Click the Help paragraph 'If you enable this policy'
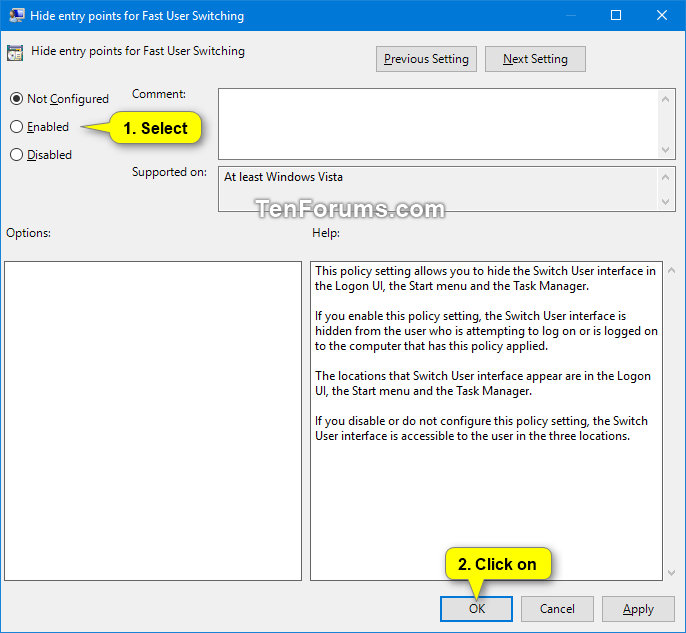686x633 pixels. pos(486,331)
